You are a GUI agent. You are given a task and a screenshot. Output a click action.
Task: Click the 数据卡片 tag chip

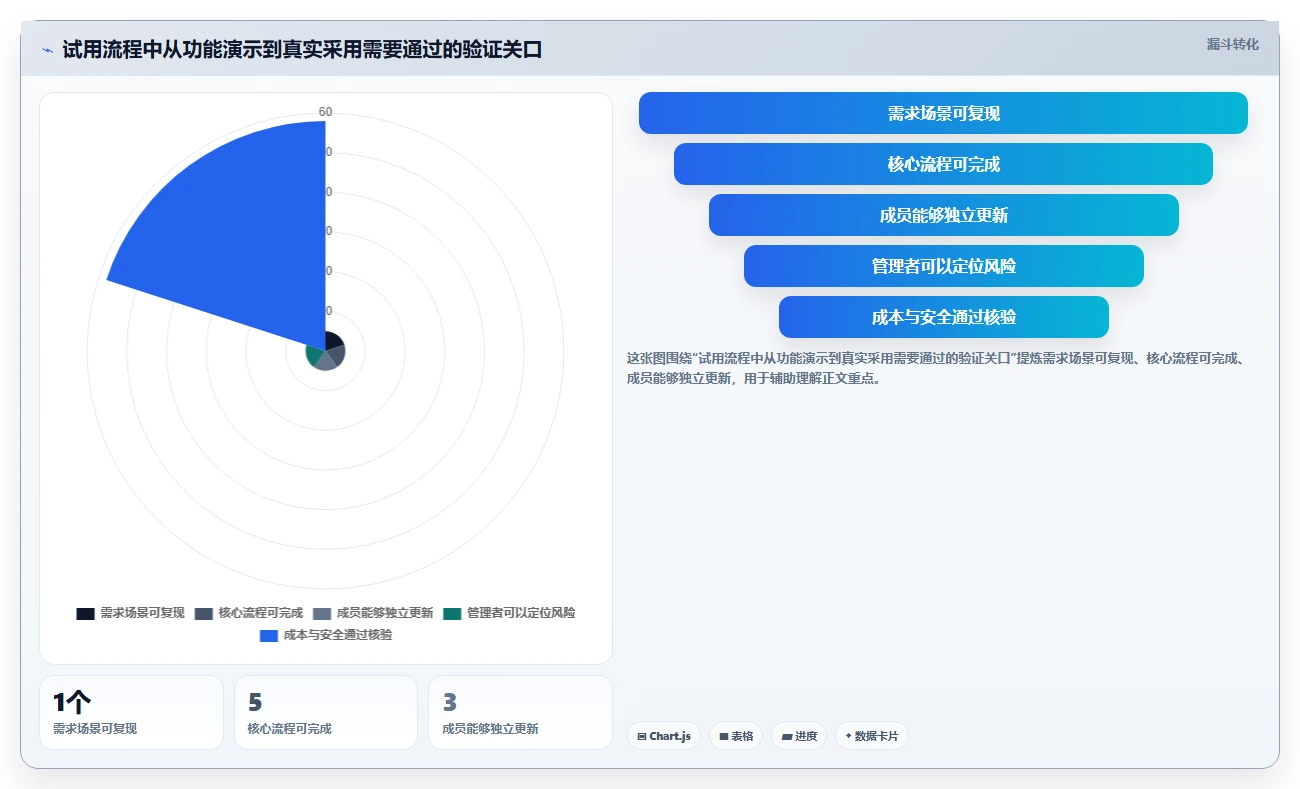coord(872,736)
